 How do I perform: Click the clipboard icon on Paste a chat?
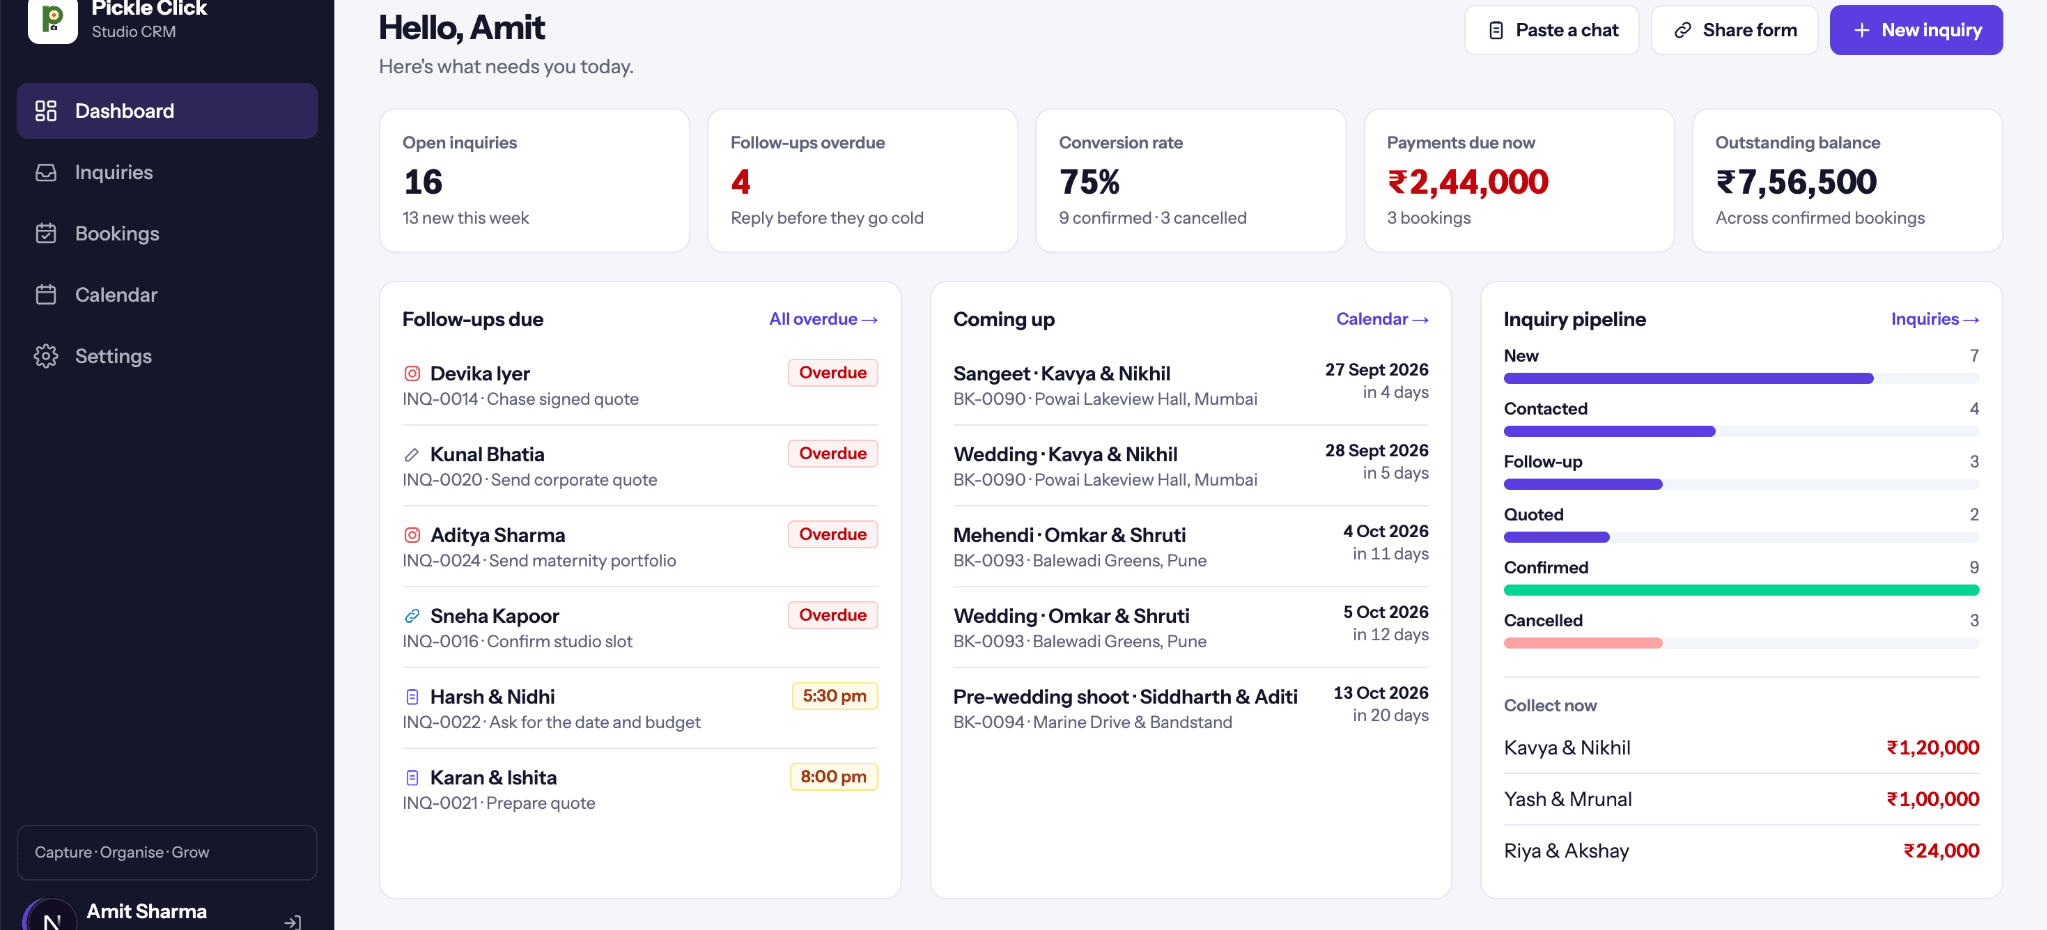point(1496,30)
